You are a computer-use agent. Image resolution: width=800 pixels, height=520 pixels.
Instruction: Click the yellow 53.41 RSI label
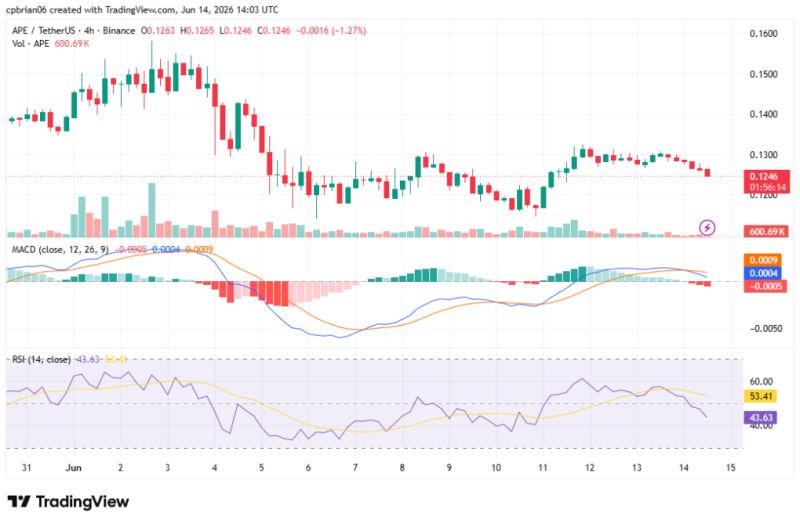point(761,396)
